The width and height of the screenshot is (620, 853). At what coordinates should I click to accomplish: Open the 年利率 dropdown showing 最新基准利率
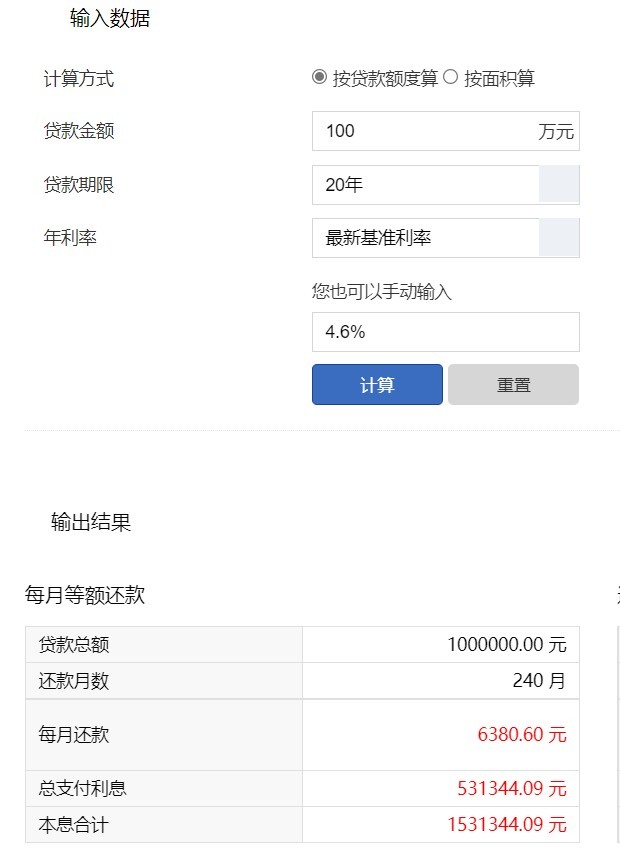[445, 238]
